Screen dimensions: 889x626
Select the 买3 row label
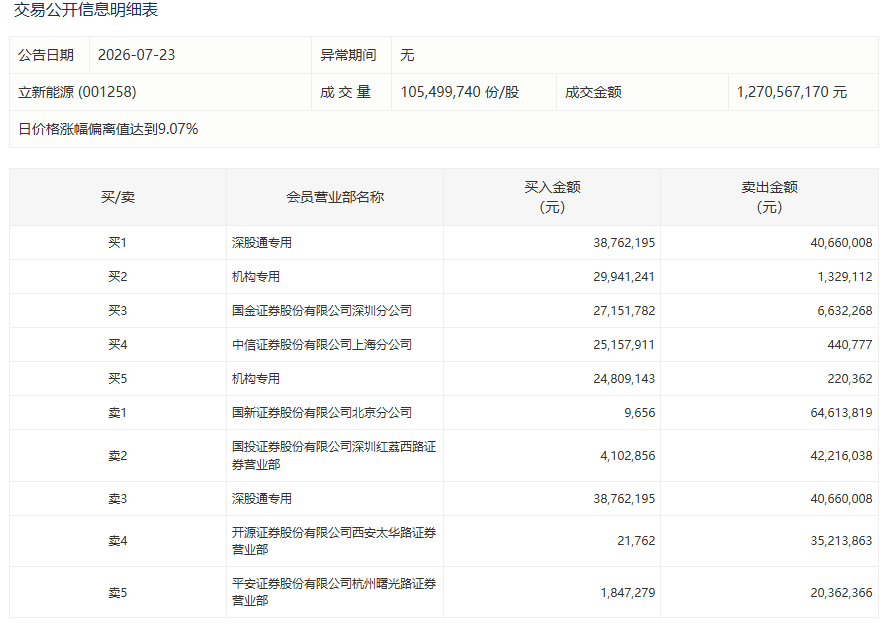[118, 311]
